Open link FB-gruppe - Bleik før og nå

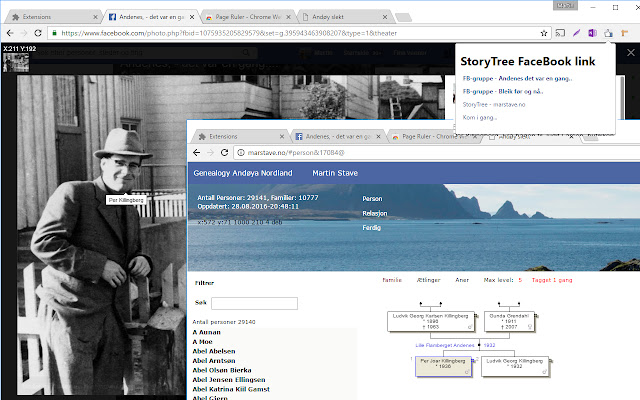coord(503,91)
